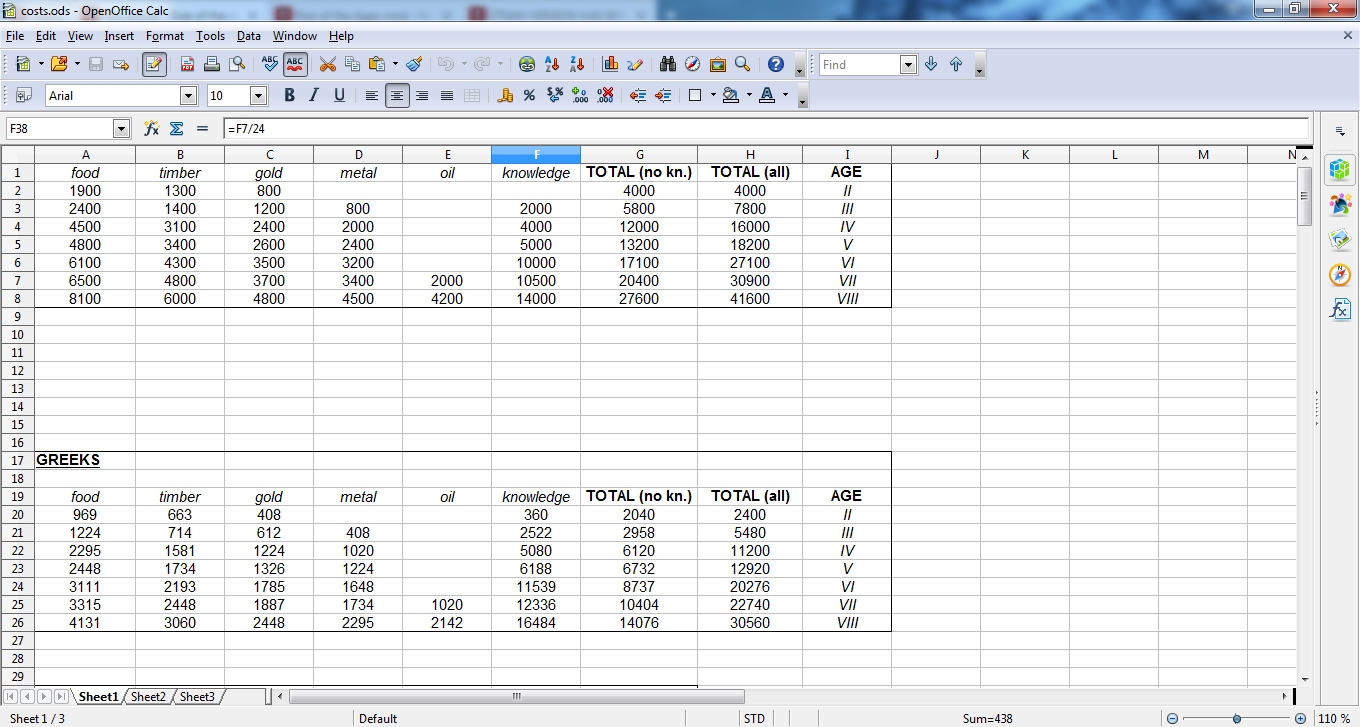Open the Arial font name dropdown
This screenshot has width=1360, height=727.
(188, 95)
